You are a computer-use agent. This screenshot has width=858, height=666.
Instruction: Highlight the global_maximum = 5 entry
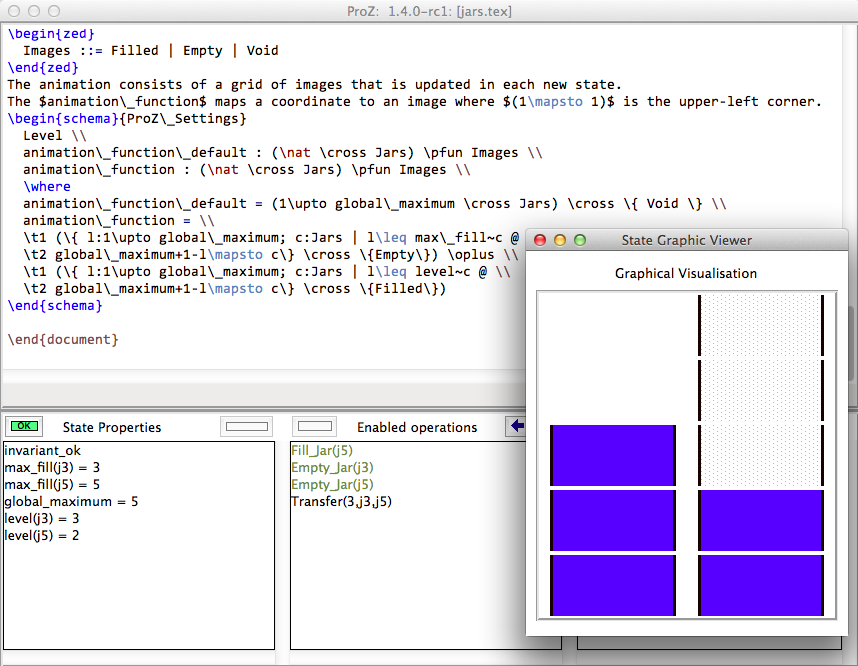(71, 502)
